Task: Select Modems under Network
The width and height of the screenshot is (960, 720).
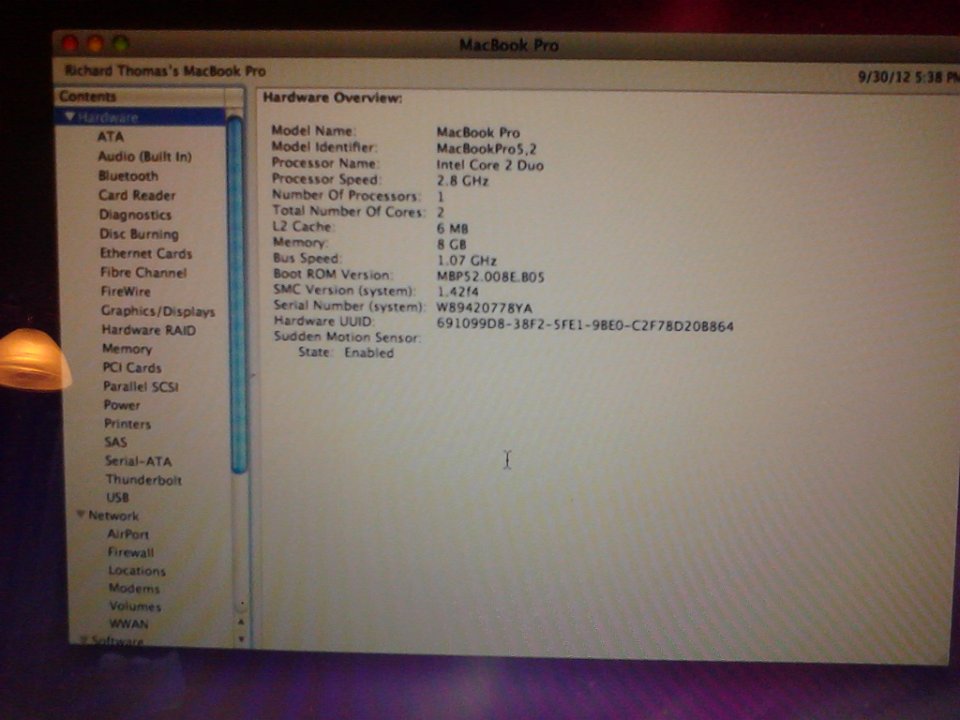Action: point(134,588)
